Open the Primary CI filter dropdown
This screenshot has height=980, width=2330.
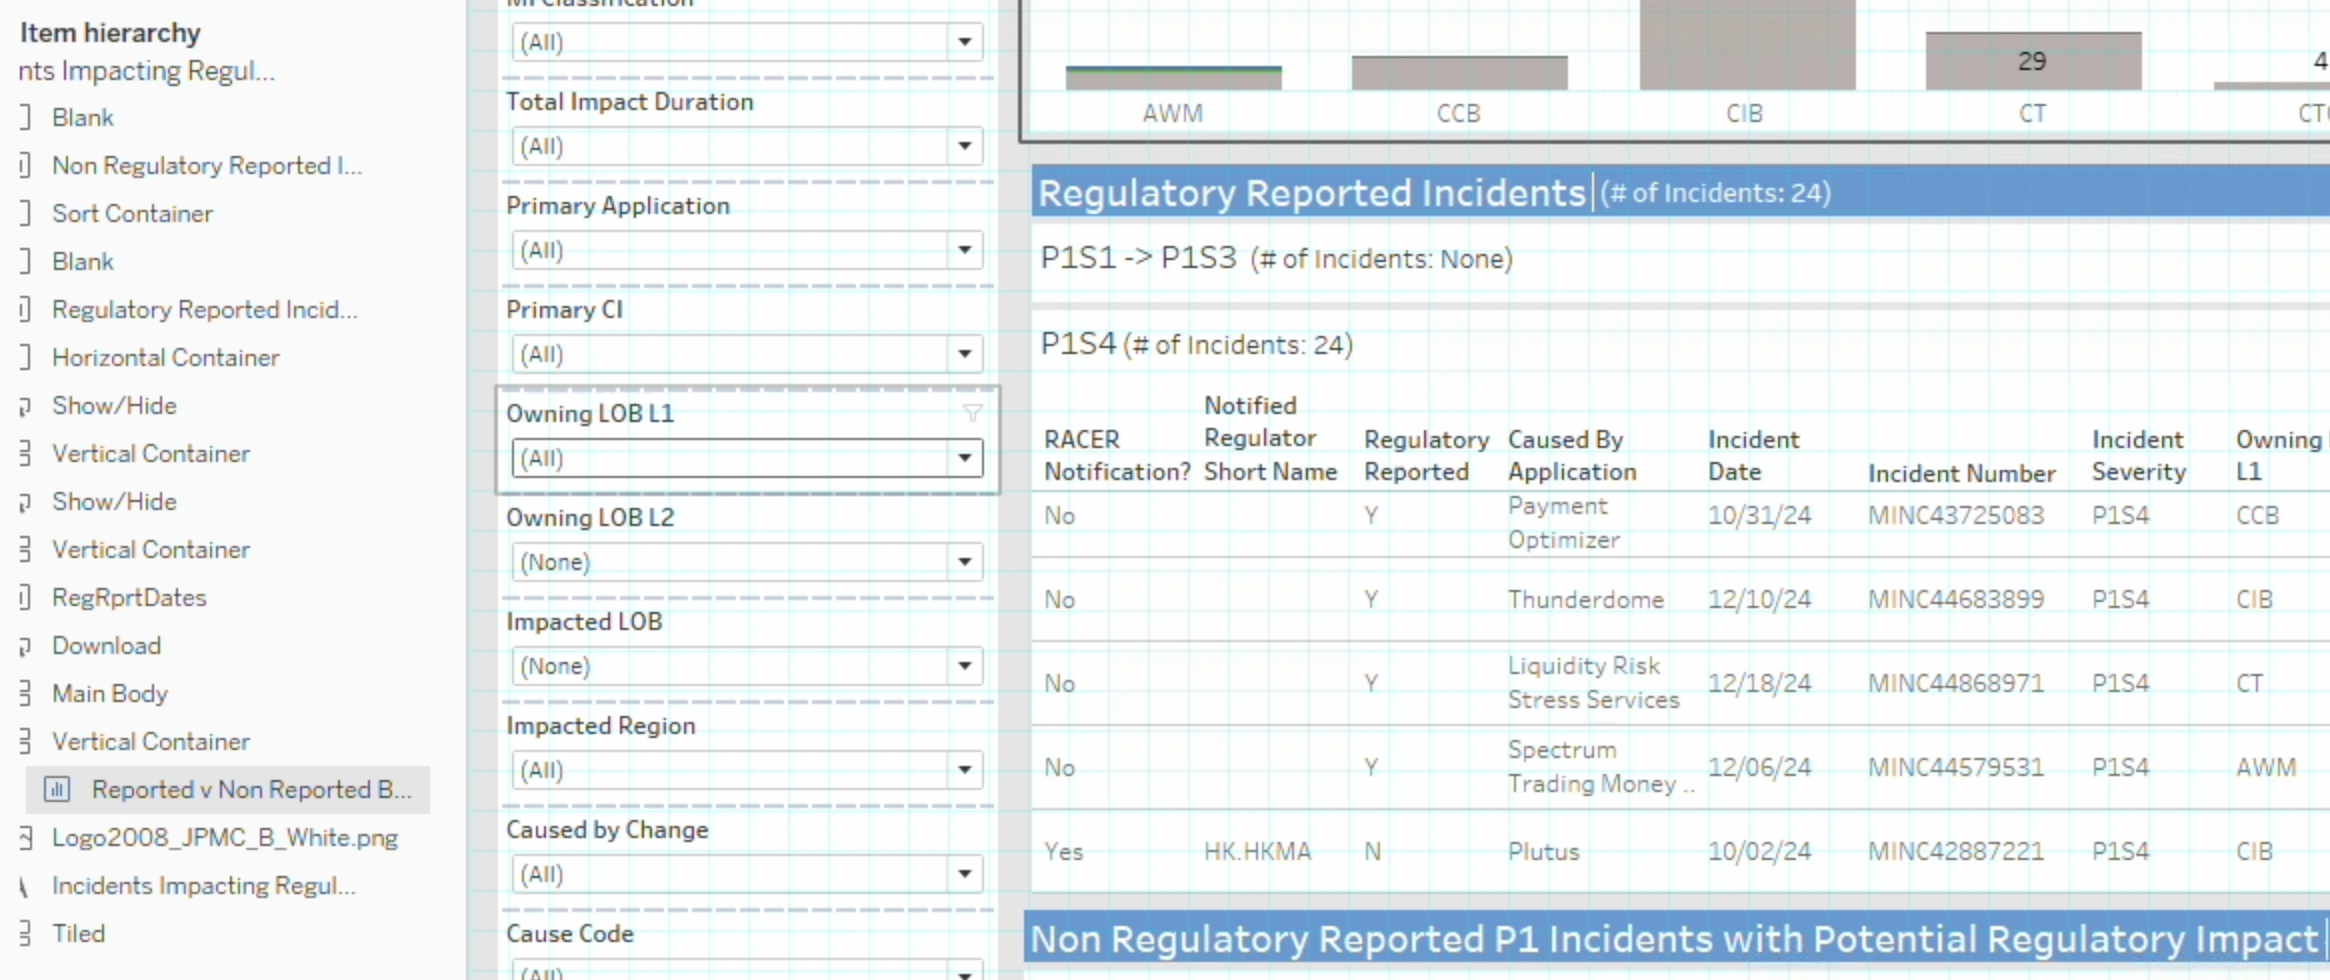pyautogui.click(x=747, y=354)
